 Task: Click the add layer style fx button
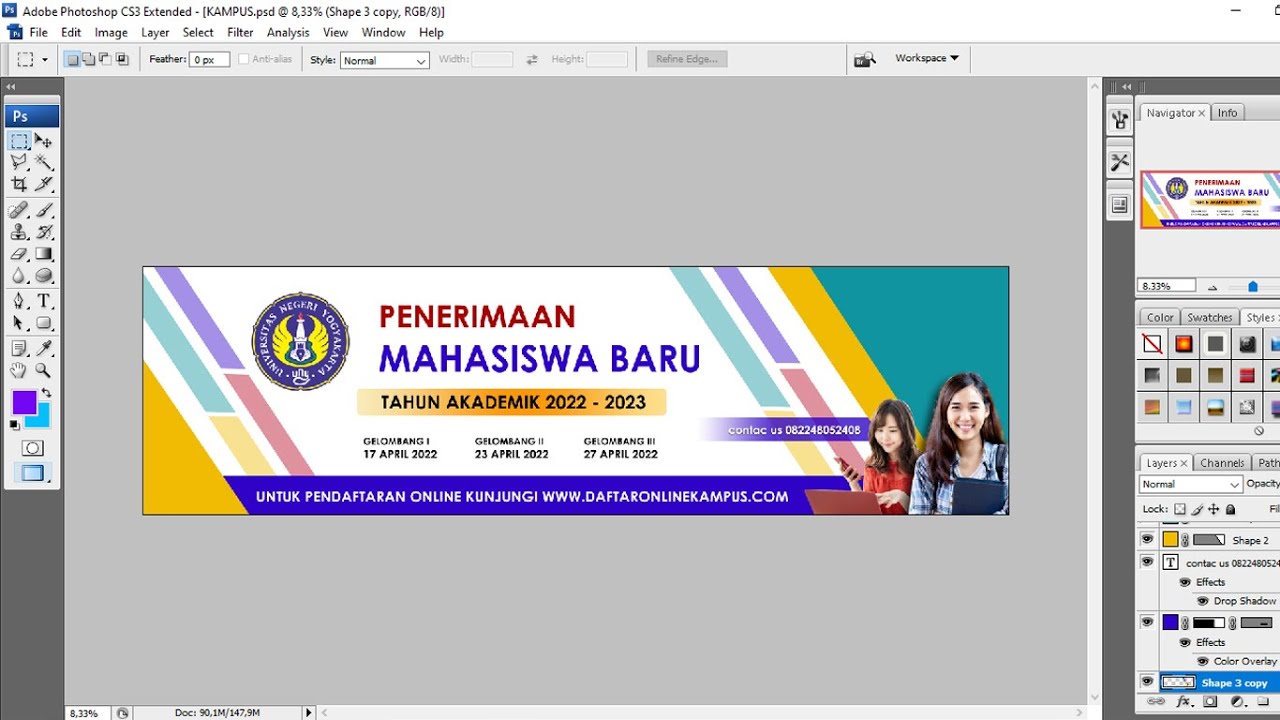1187,702
